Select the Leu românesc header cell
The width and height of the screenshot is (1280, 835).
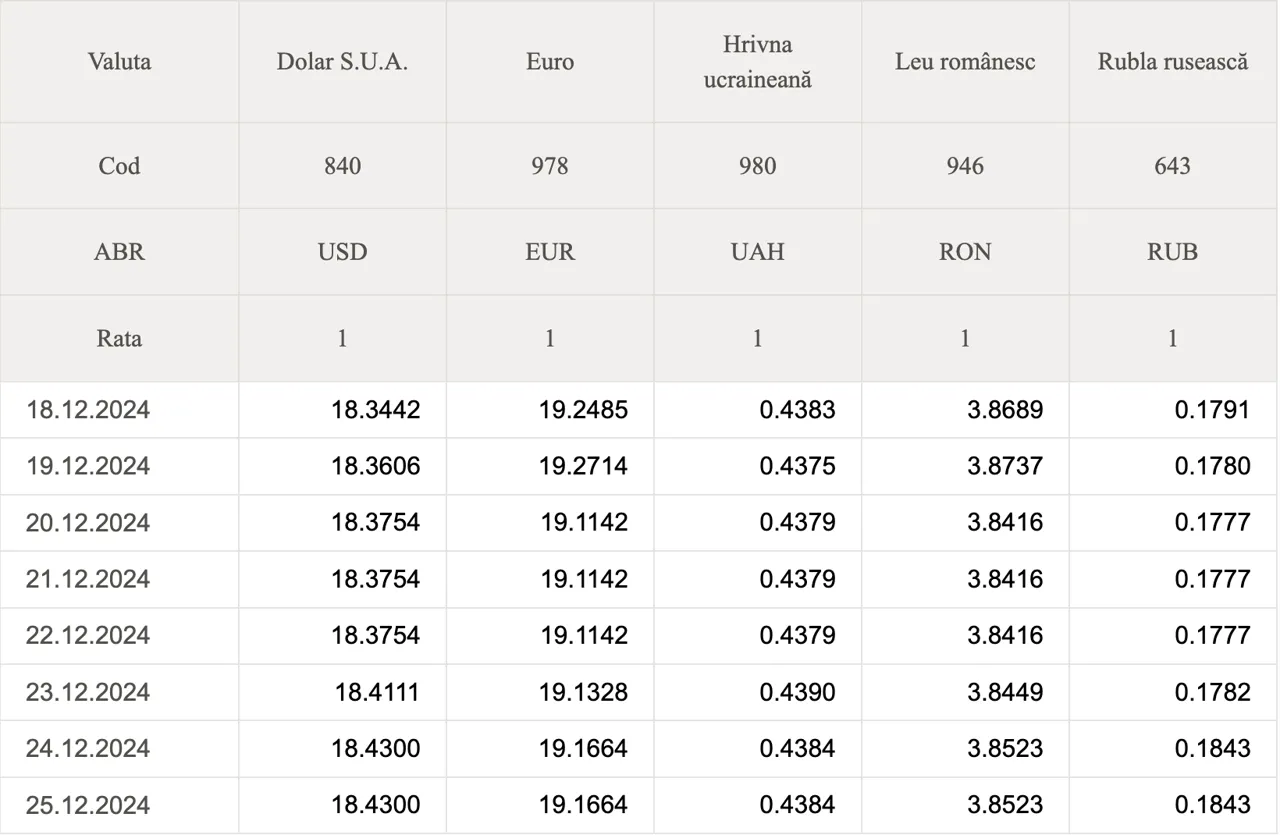(x=965, y=62)
